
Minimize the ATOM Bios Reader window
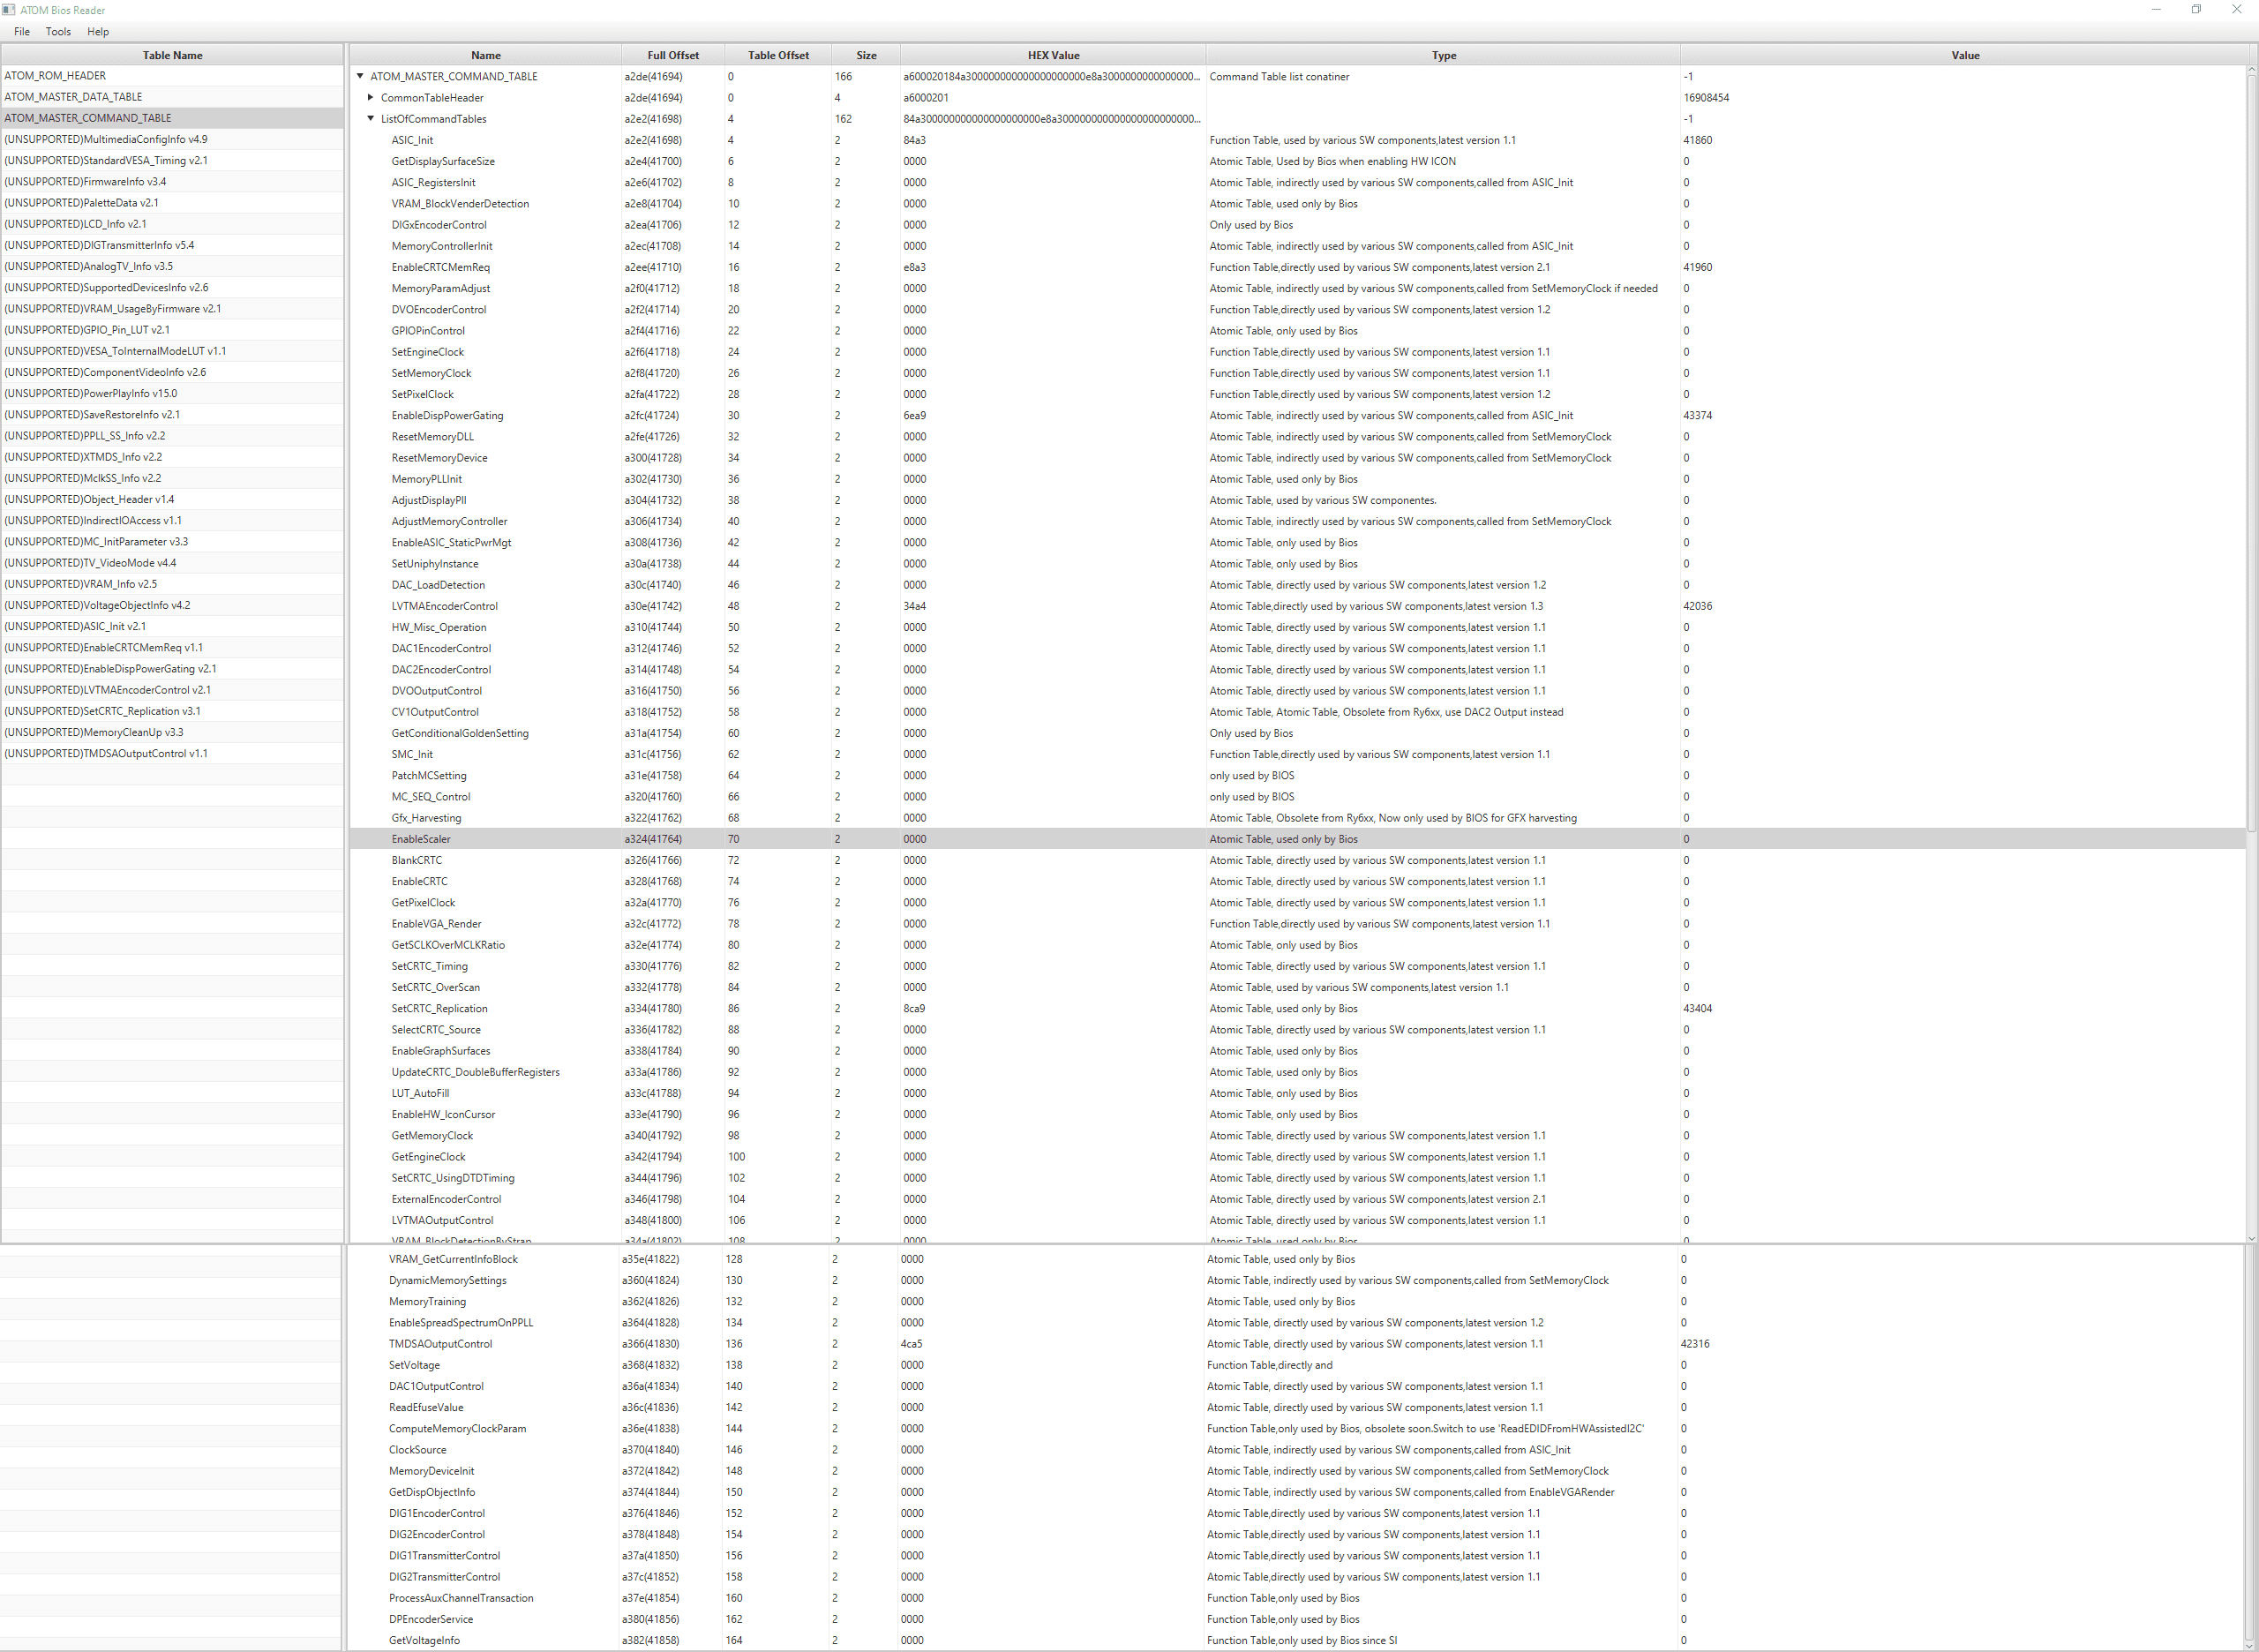[x=2156, y=10]
